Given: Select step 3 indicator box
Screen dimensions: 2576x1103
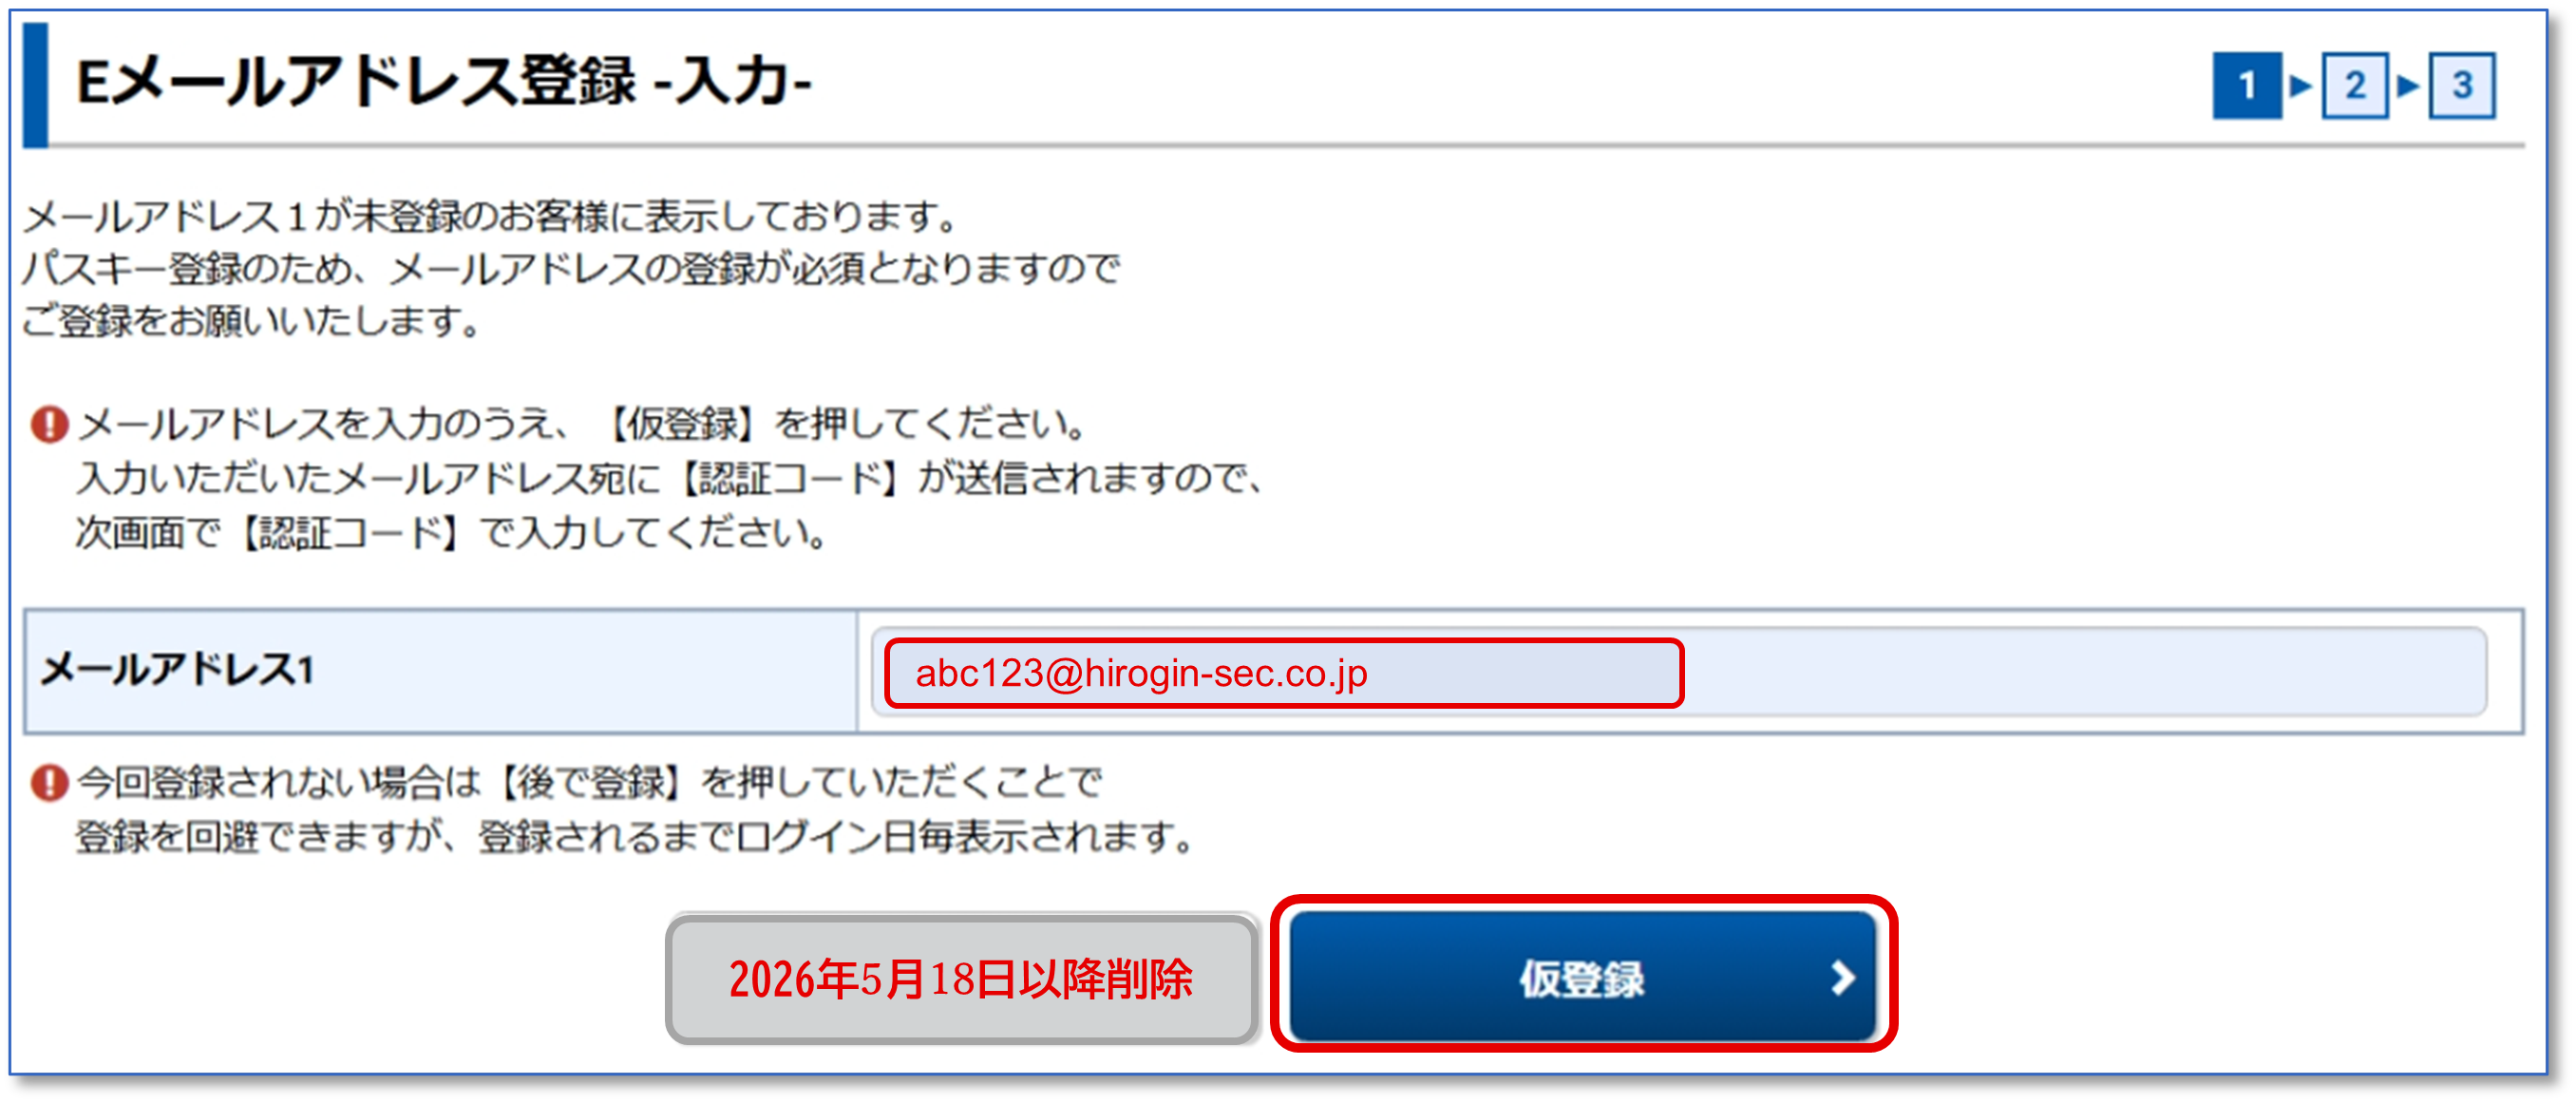Looking at the screenshot, I should pos(2462,85).
